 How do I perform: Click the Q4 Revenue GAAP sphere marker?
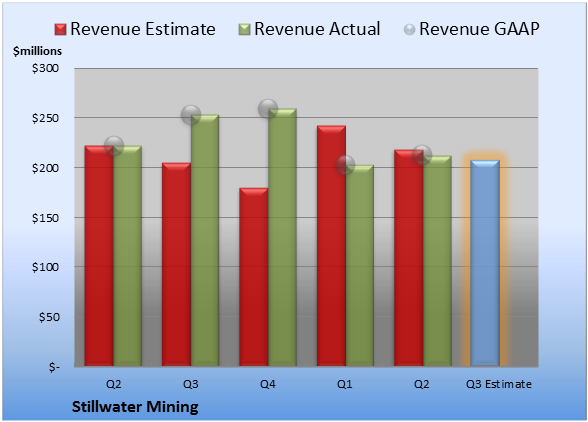268,109
